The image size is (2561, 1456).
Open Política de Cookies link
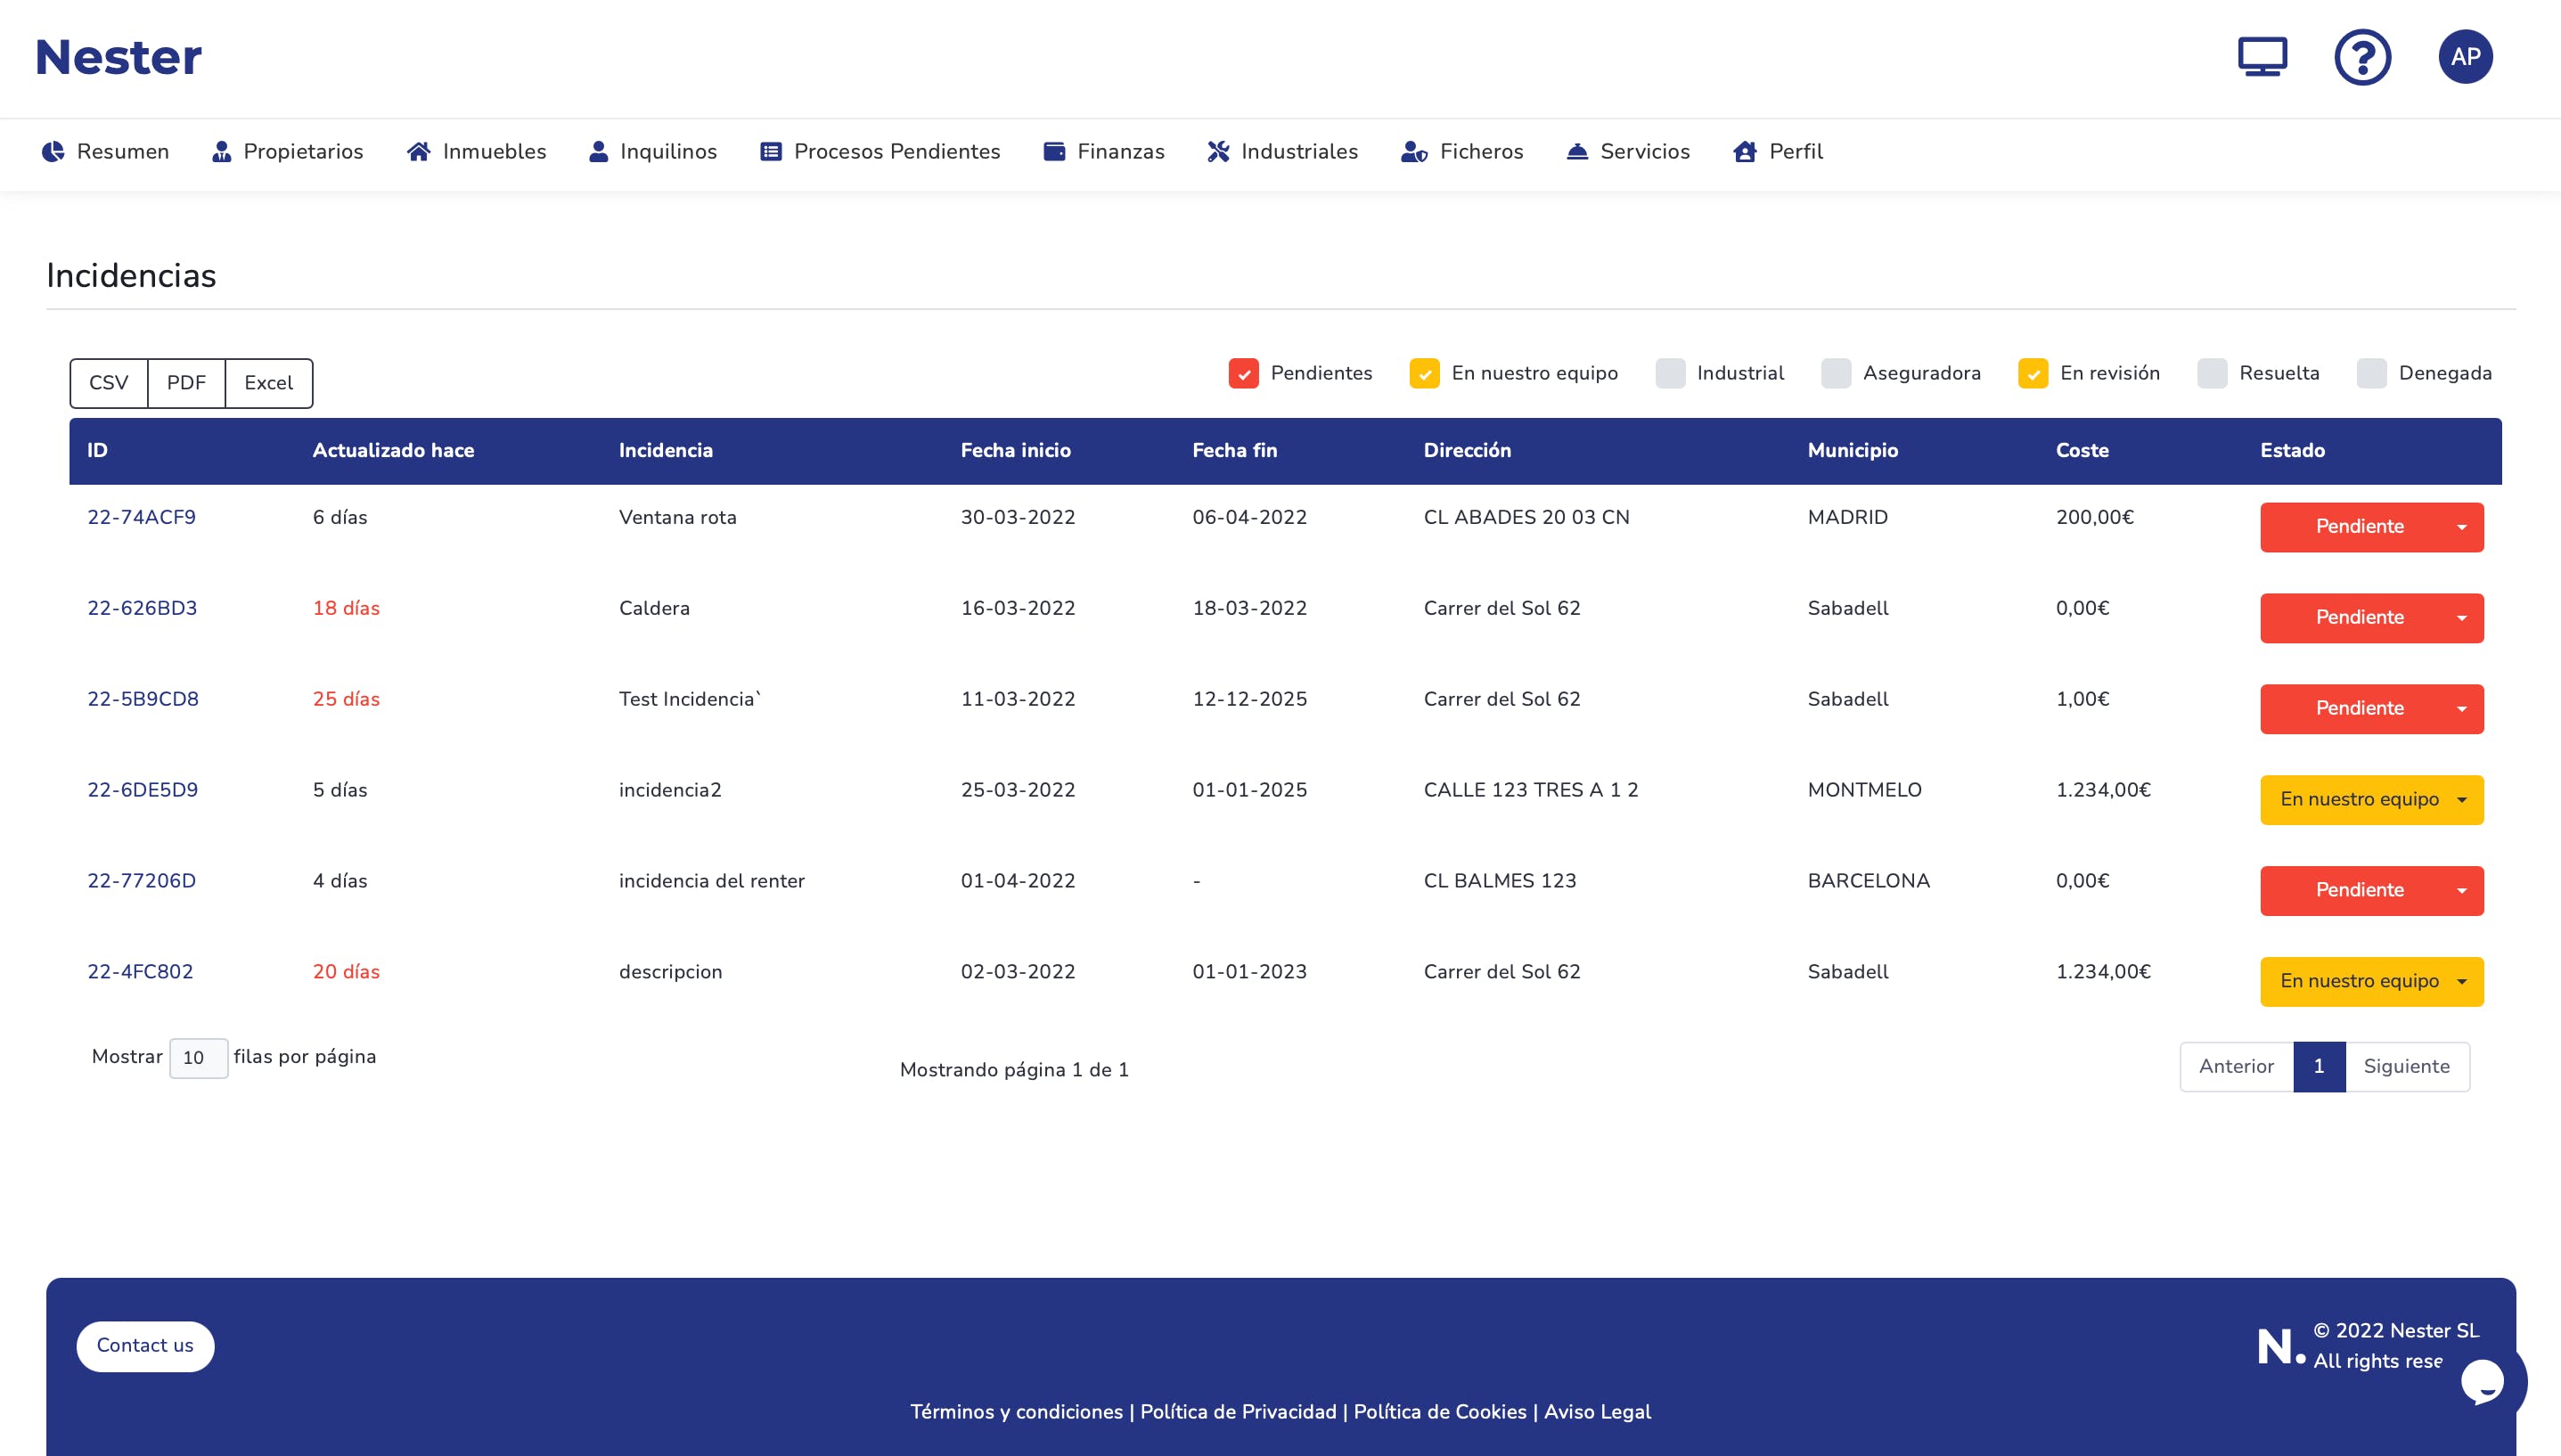pos(1440,1412)
